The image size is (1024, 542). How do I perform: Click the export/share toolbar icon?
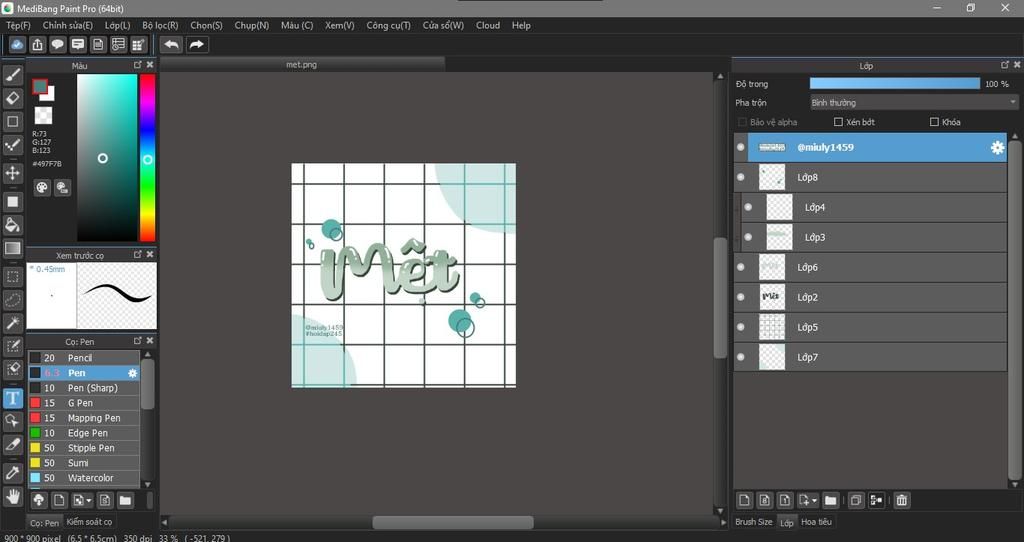[x=37, y=44]
